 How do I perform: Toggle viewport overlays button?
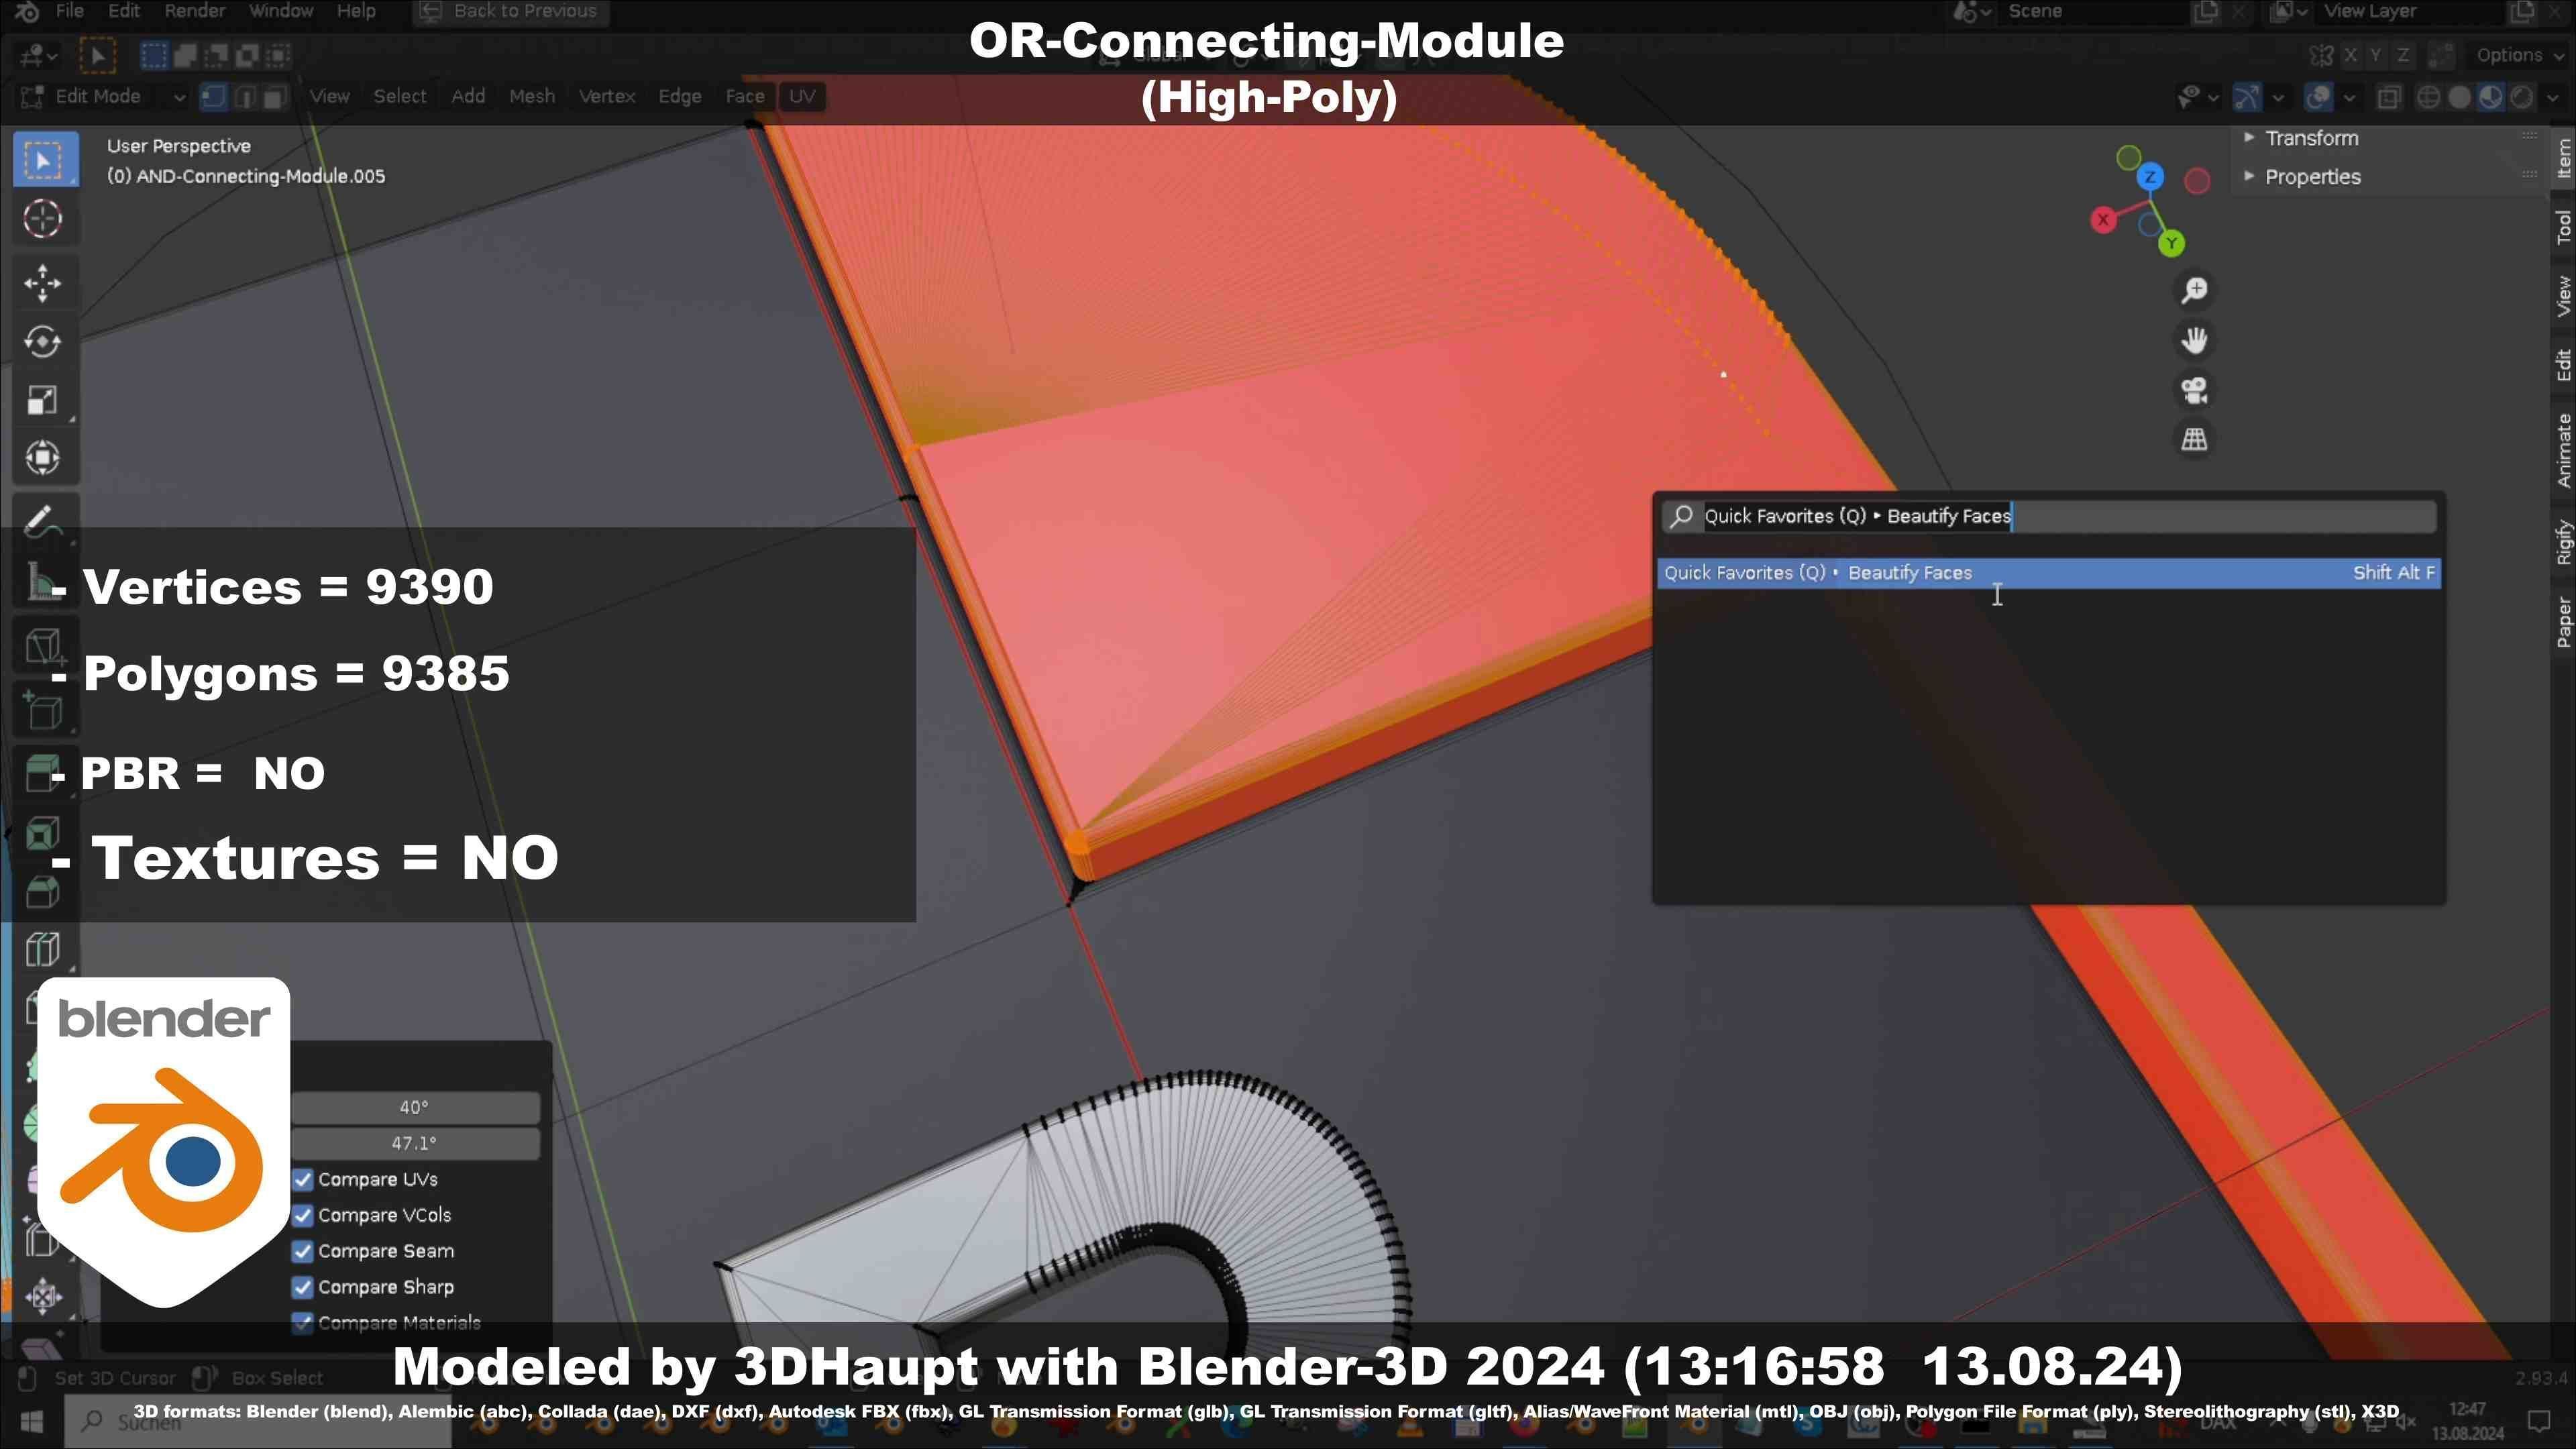[2318, 97]
